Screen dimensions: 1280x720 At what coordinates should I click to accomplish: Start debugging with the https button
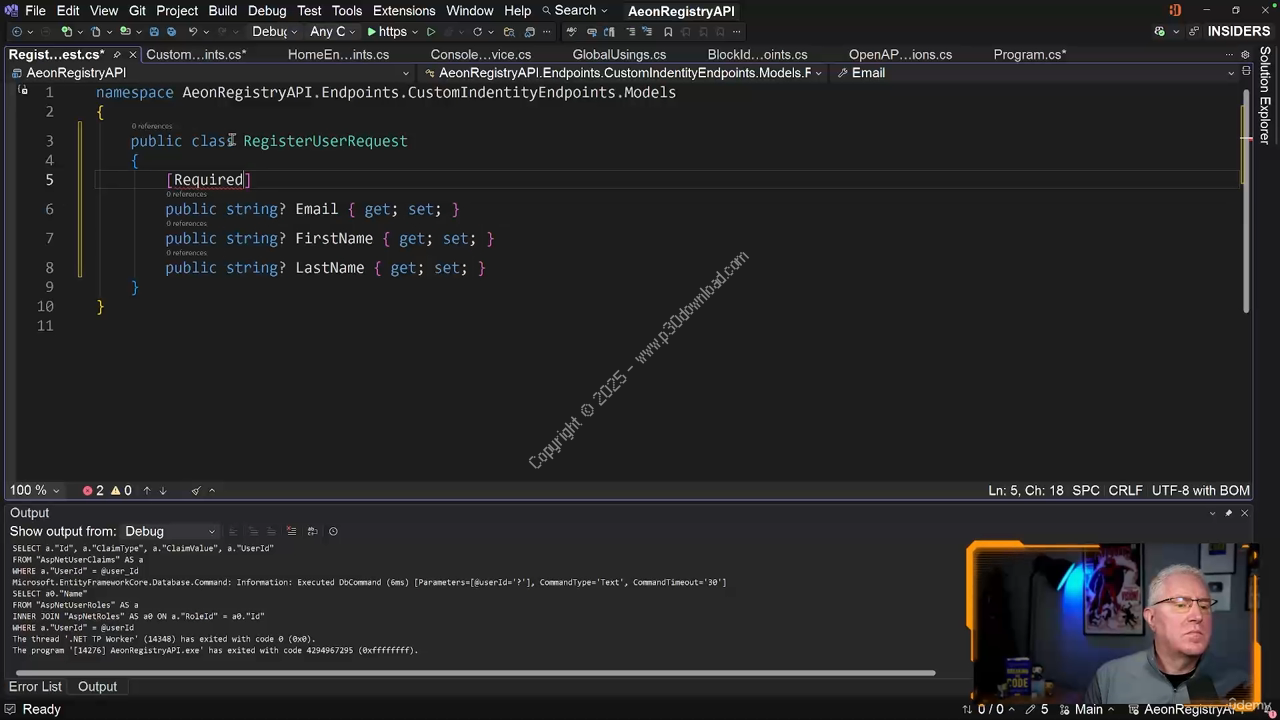[x=385, y=32]
